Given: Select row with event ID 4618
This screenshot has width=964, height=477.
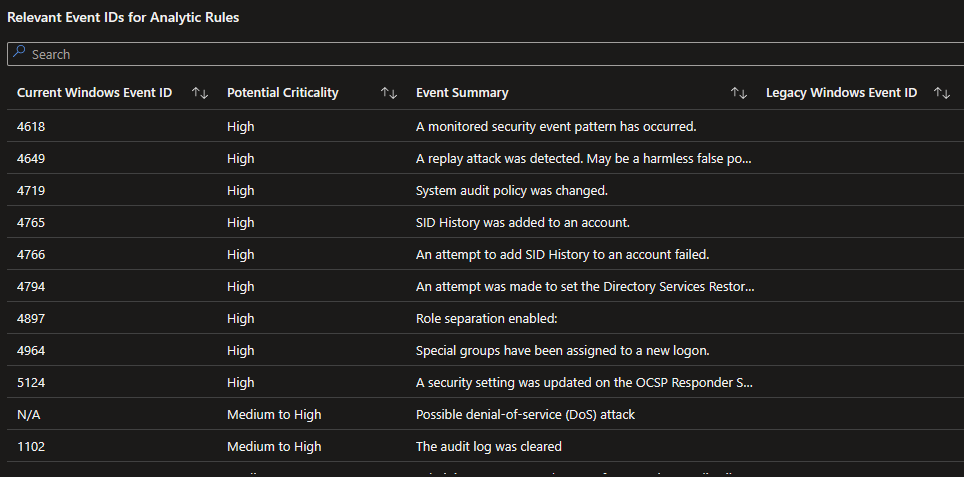Looking at the screenshot, I should tap(31, 126).
